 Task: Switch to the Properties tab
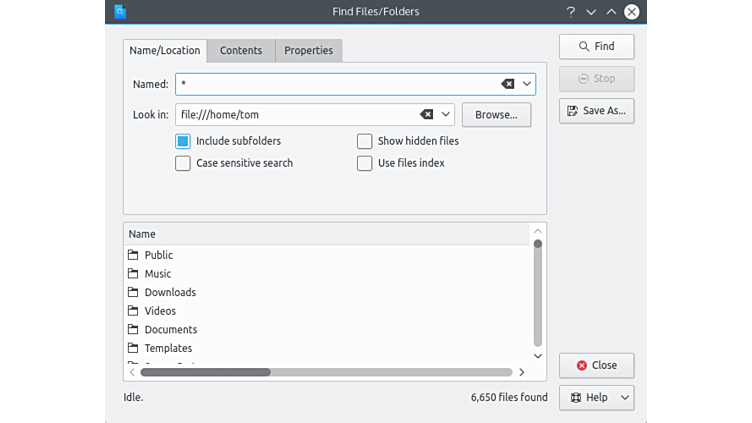click(x=308, y=51)
